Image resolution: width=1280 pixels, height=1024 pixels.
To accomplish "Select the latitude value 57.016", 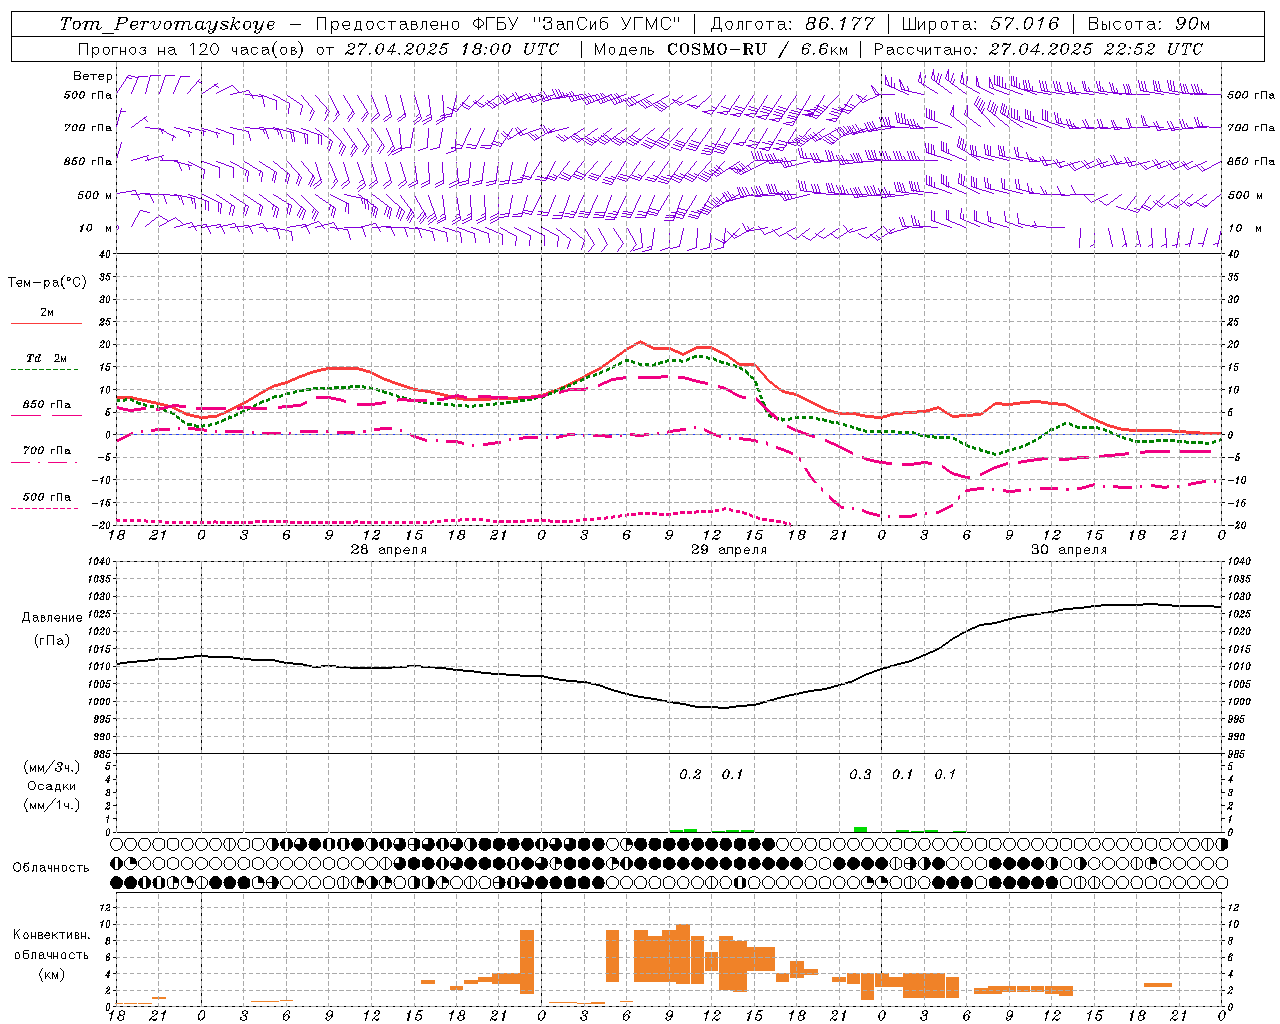I will pyautogui.click(x=1024, y=24).
